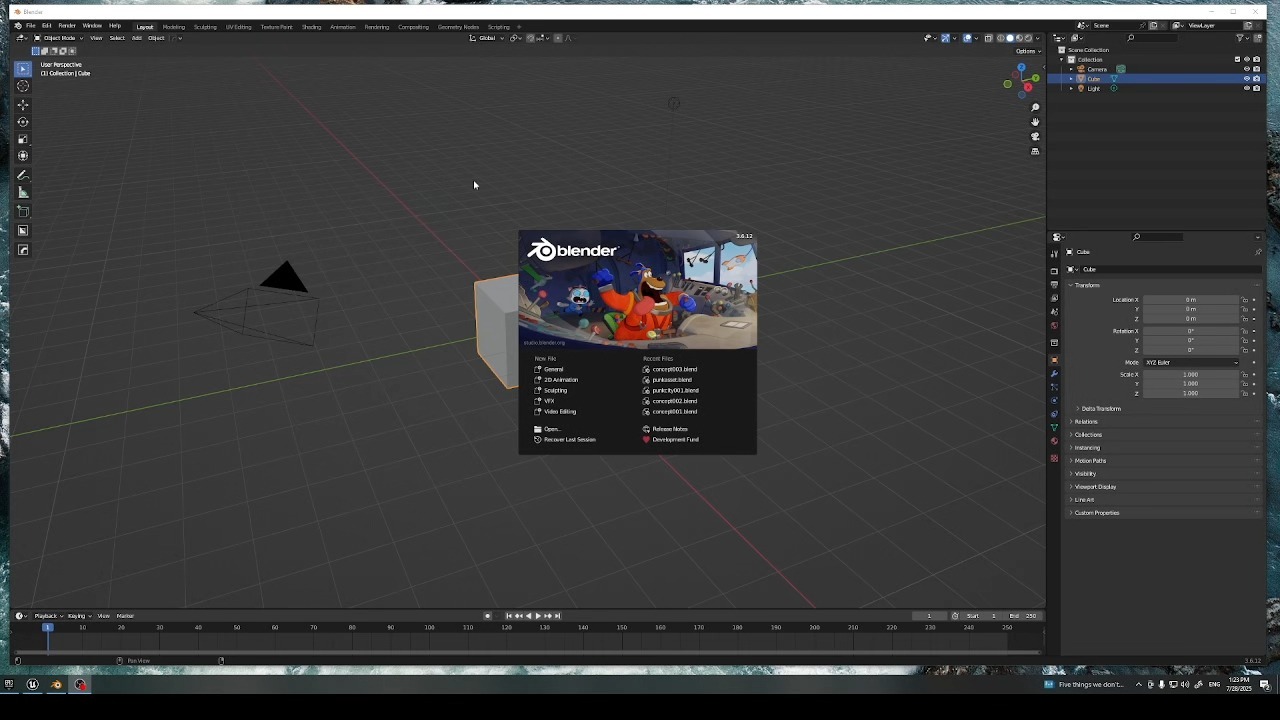
Task: Pick the Move tool
Action: pyautogui.click(x=23, y=105)
